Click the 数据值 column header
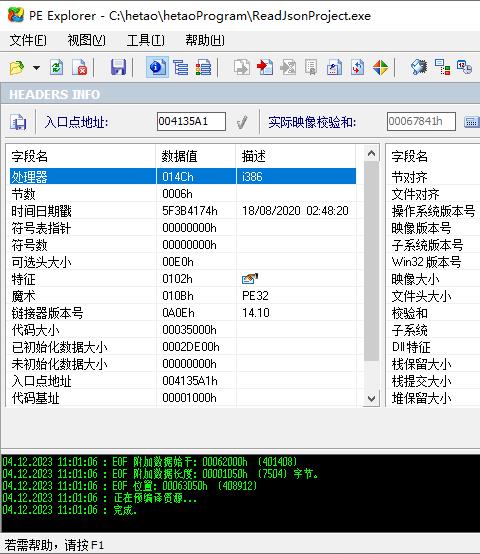This screenshot has height=554, width=480. [196, 156]
